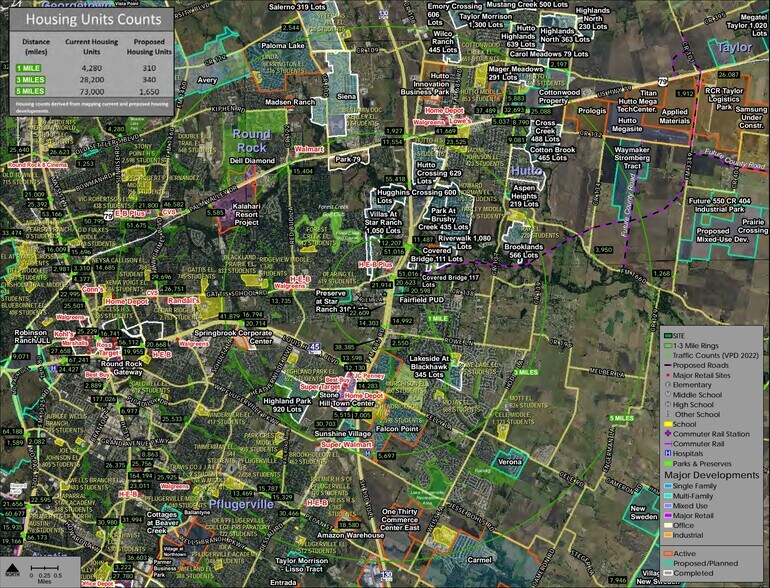Screen dimensions: 770x588
Task: Click the Interstate 45 toll shield marker
Action: (x=314, y=347)
